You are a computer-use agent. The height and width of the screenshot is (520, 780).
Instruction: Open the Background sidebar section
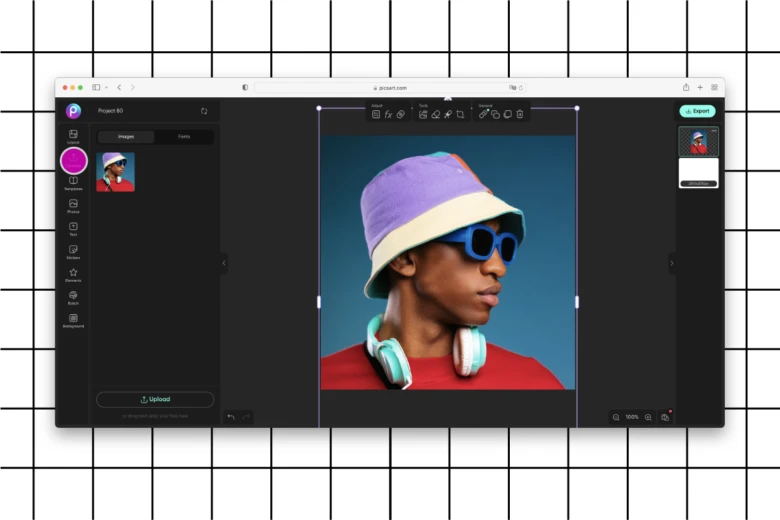[73, 320]
